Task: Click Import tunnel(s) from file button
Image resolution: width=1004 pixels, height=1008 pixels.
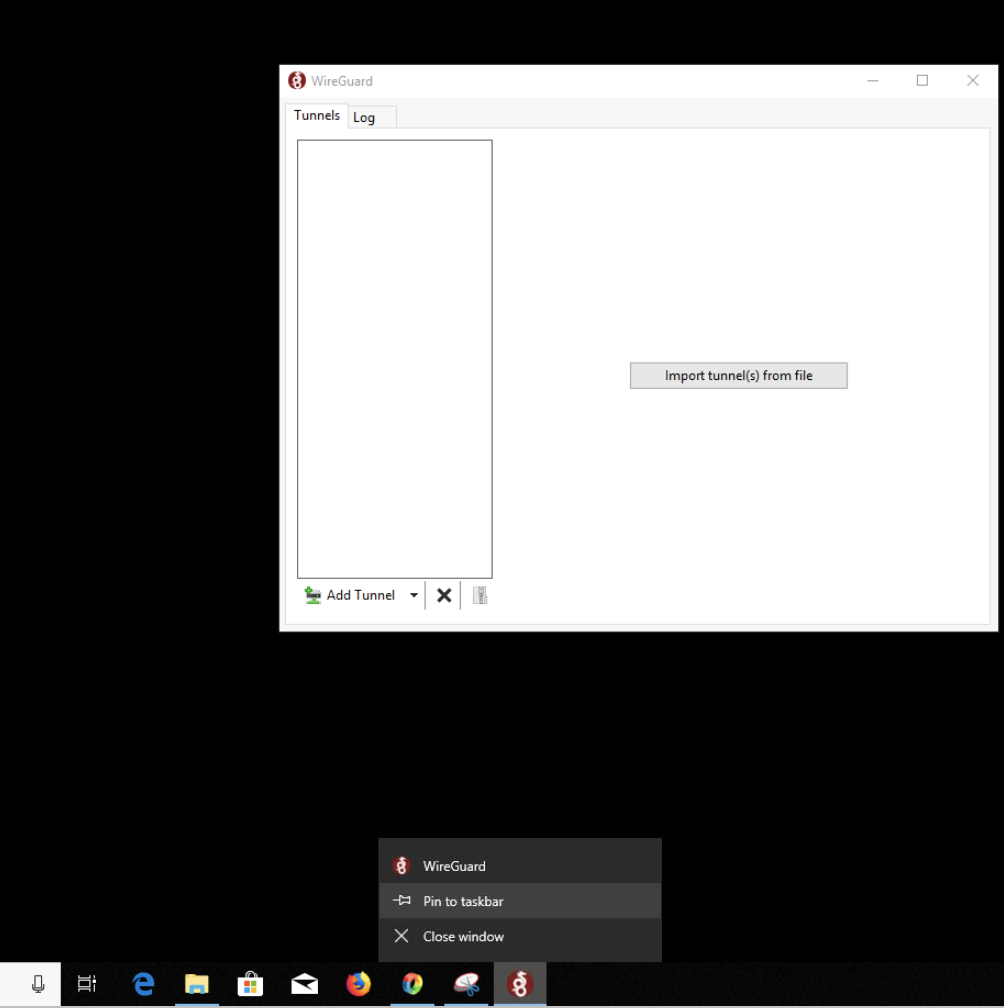Action: pyautogui.click(x=738, y=375)
